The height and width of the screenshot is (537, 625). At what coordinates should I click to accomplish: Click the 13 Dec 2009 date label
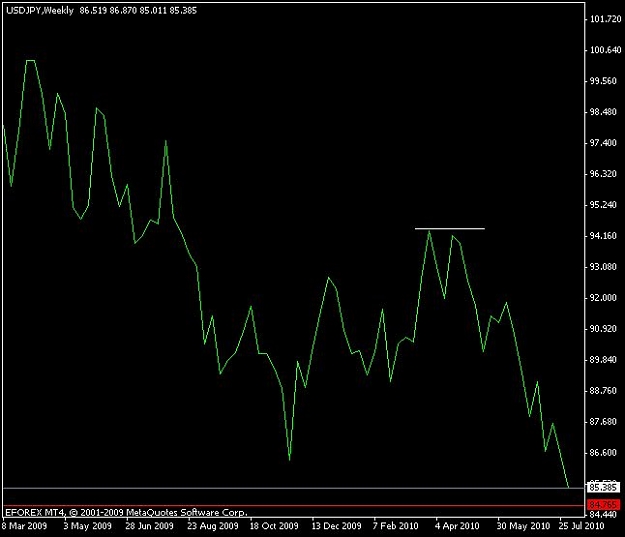click(336, 526)
